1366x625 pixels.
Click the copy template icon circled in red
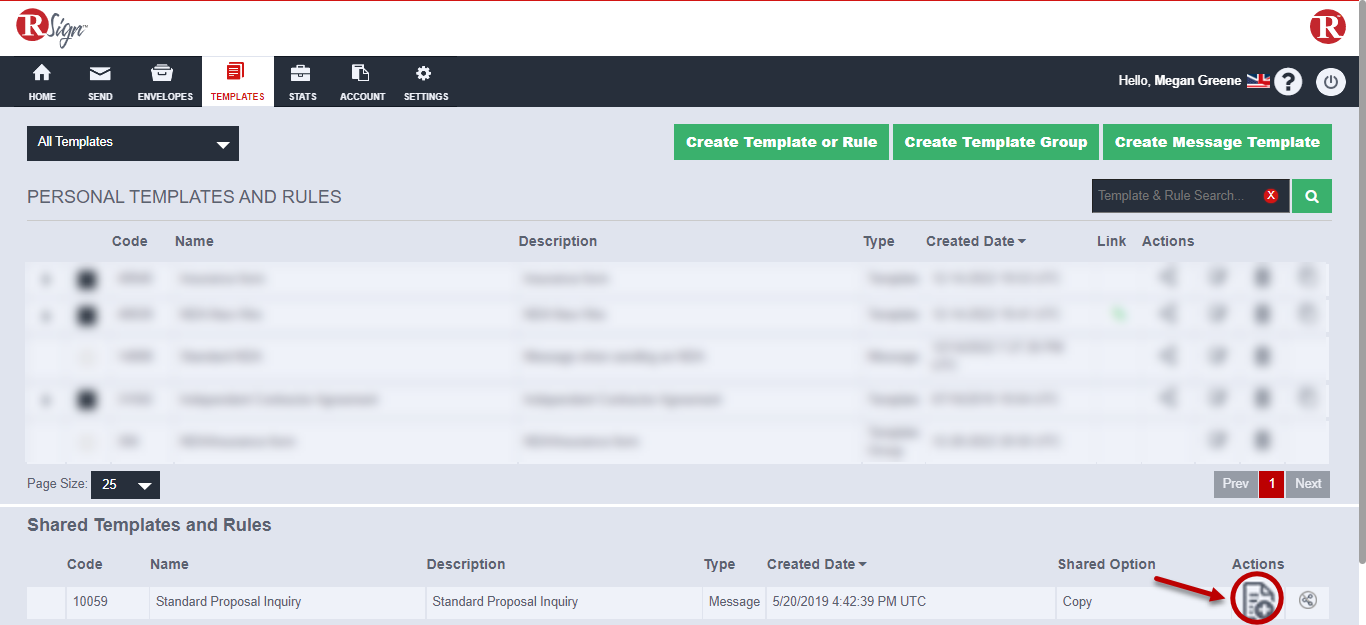(1257, 600)
